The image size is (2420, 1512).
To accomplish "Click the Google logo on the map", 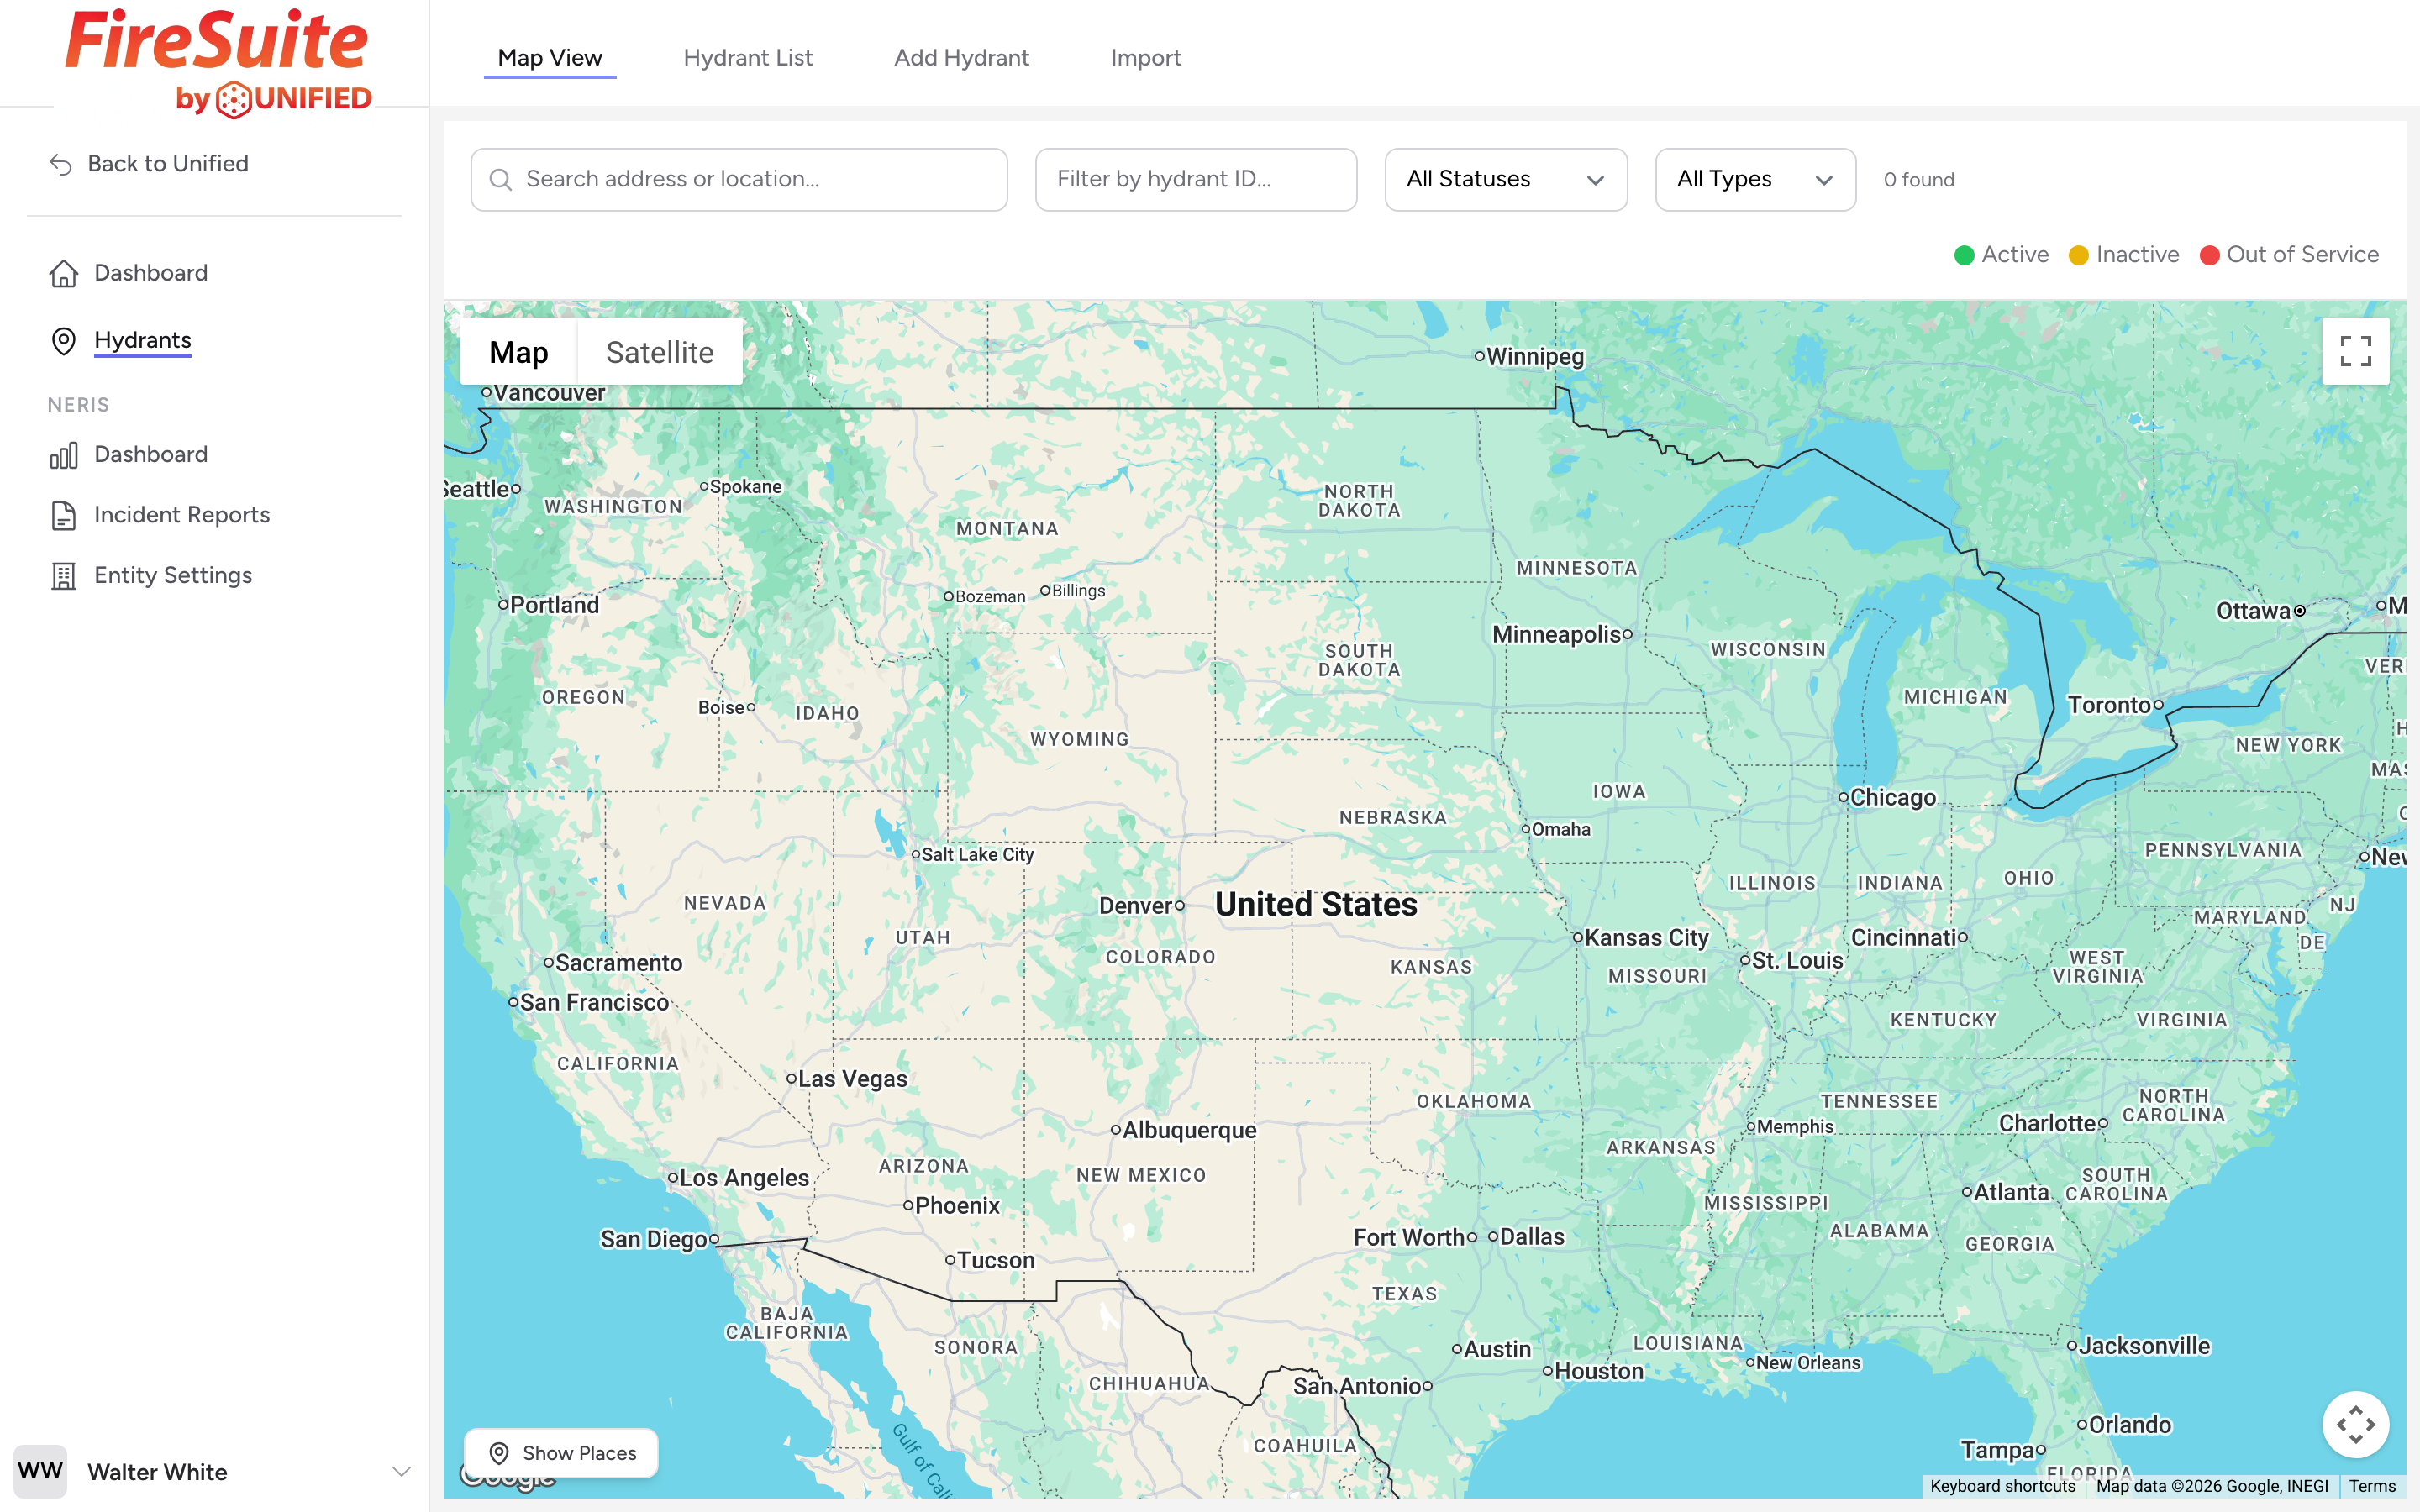I will [507, 1476].
